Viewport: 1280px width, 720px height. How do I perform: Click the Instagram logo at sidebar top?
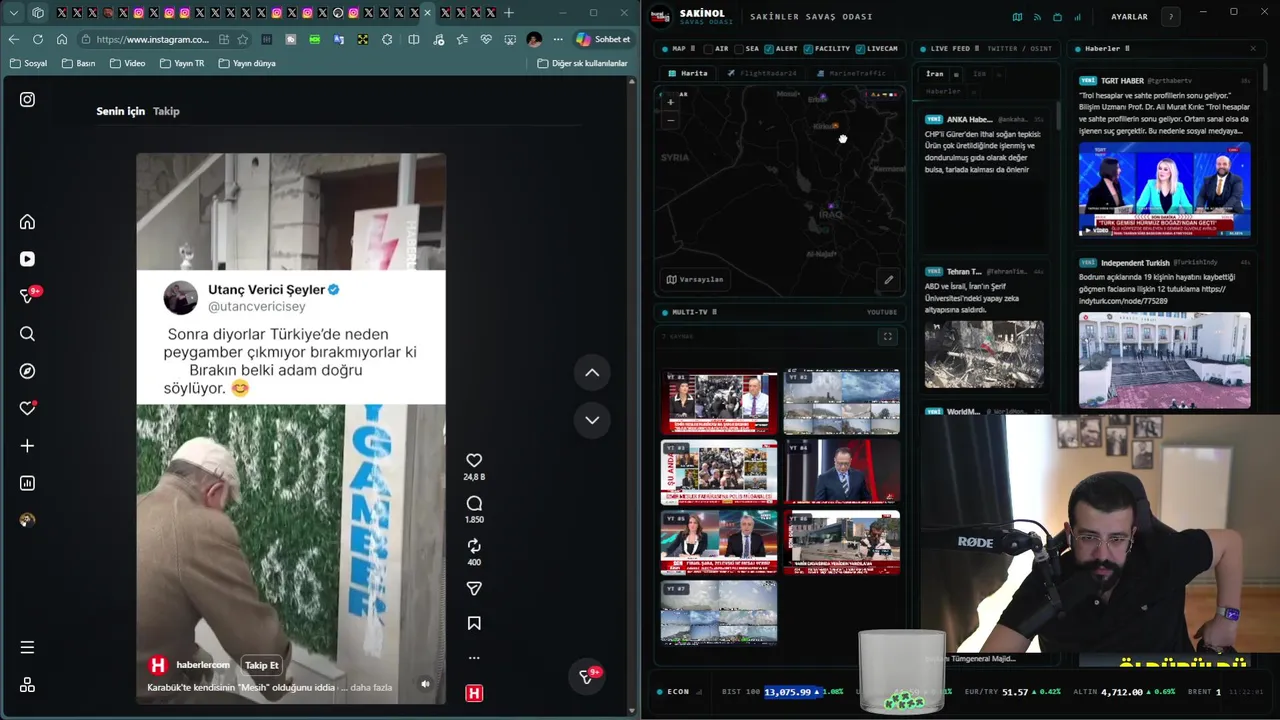(x=27, y=99)
